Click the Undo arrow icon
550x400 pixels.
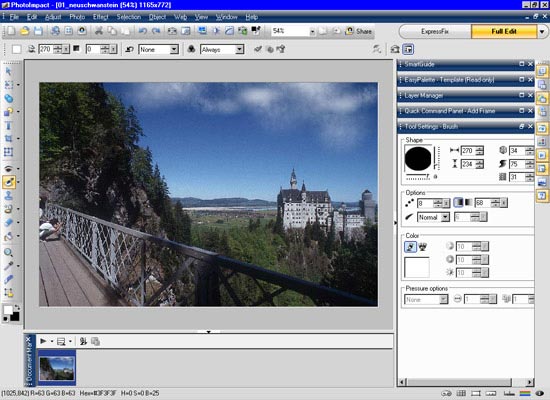142,31
